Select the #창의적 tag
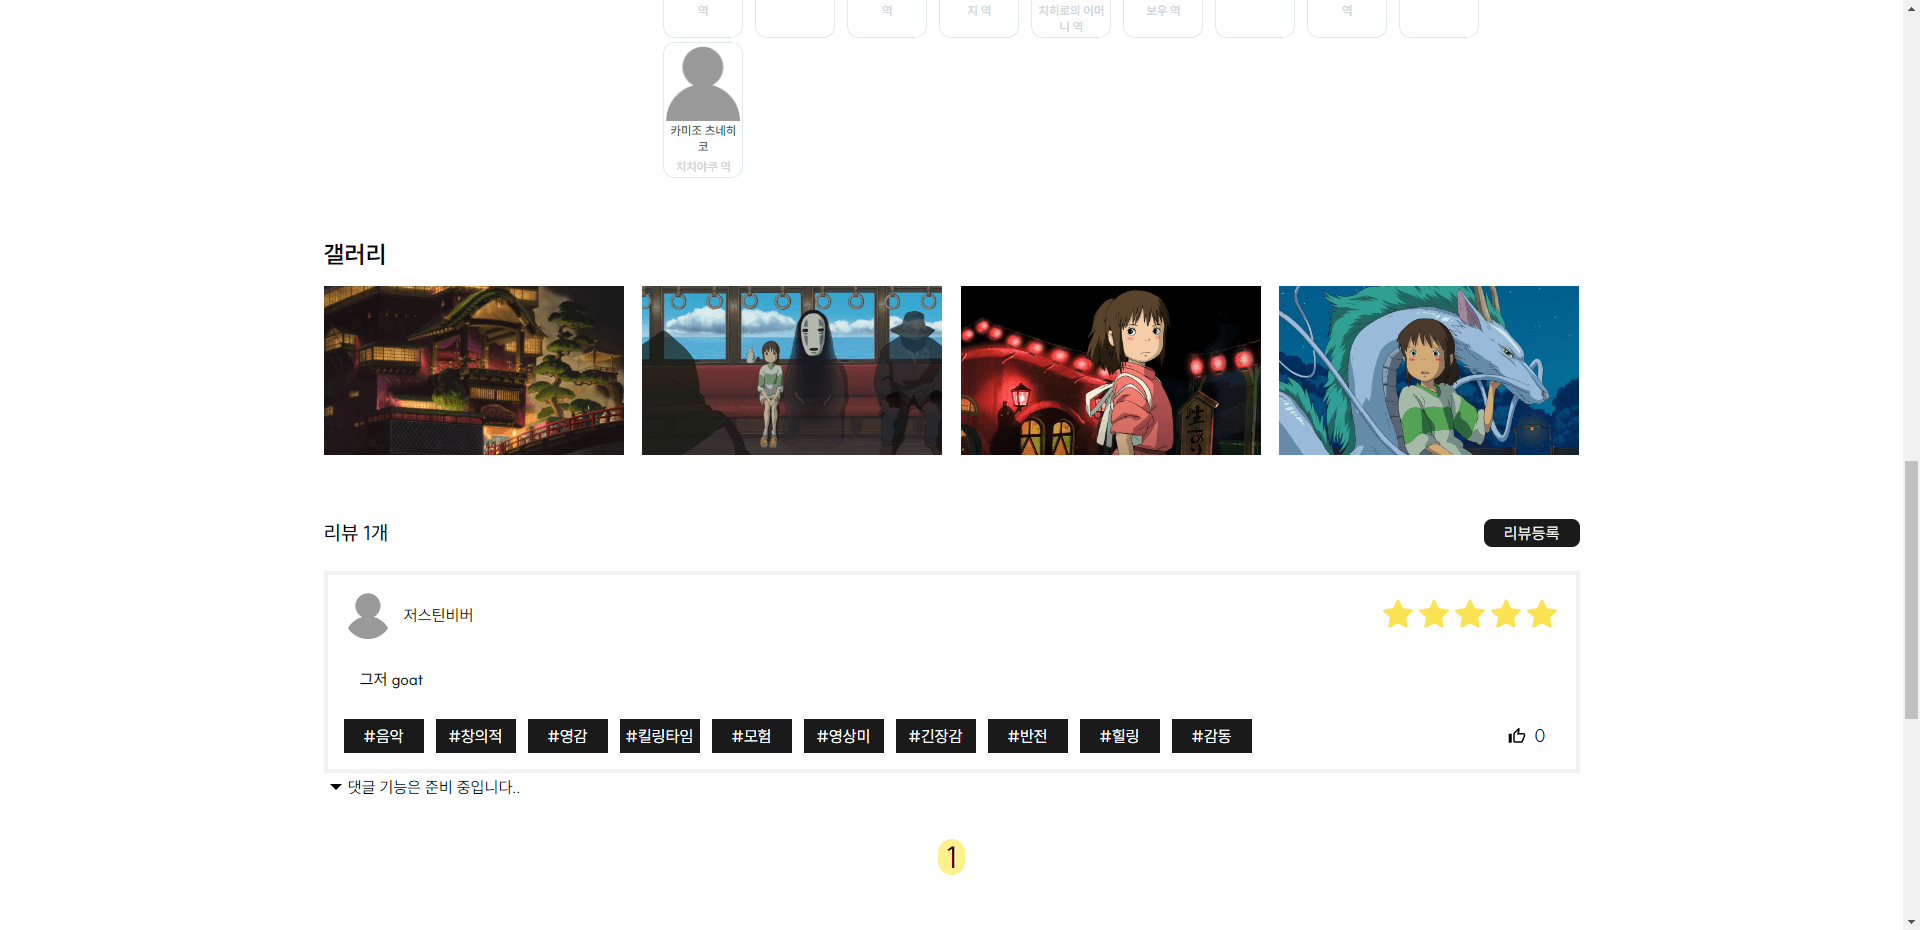Viewport: 1920px width, 930px height. click(476, 736)
